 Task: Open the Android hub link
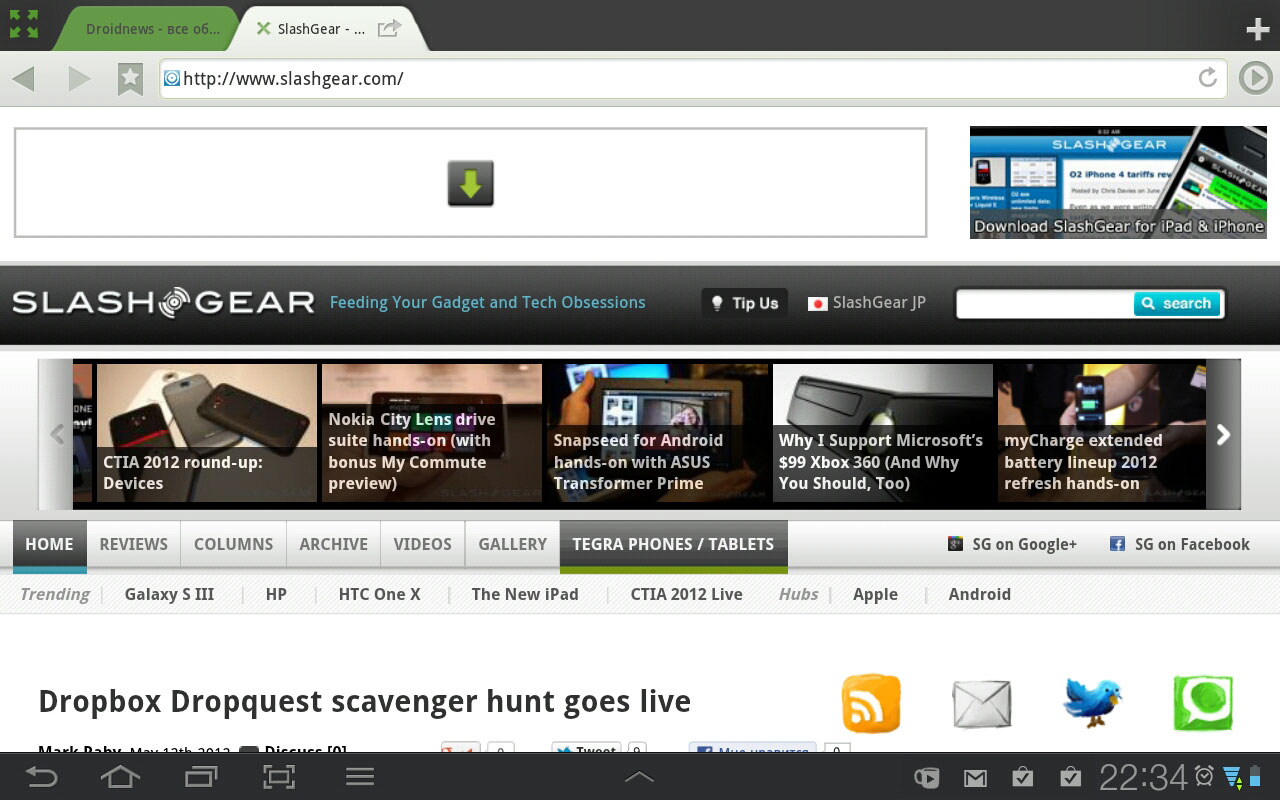(980, 594)
